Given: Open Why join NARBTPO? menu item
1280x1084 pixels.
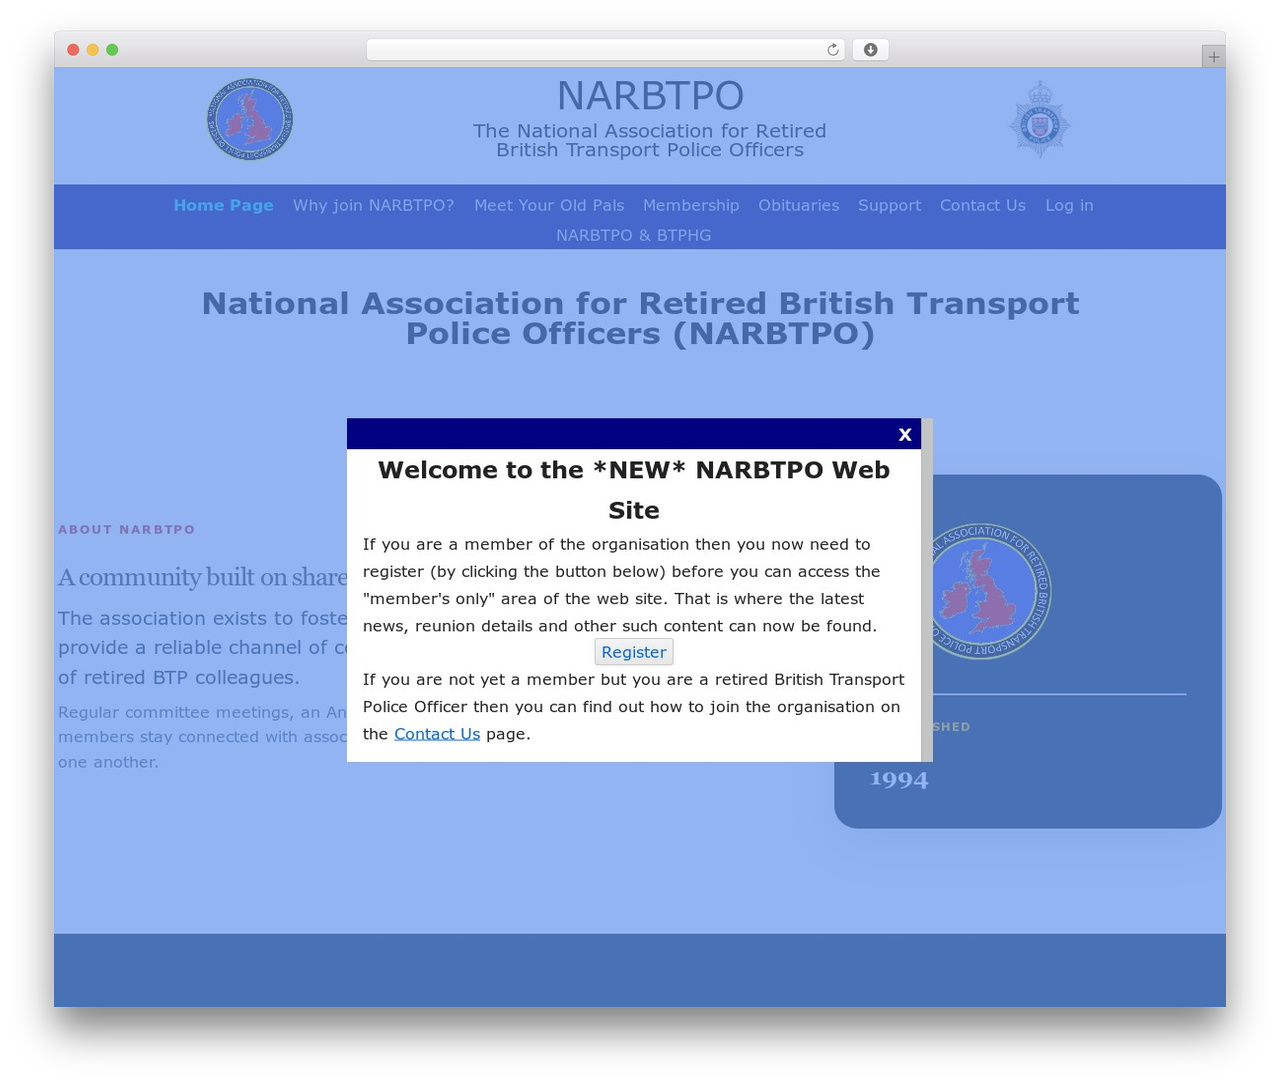Looking at the screenshot, I should coord(373,205).
